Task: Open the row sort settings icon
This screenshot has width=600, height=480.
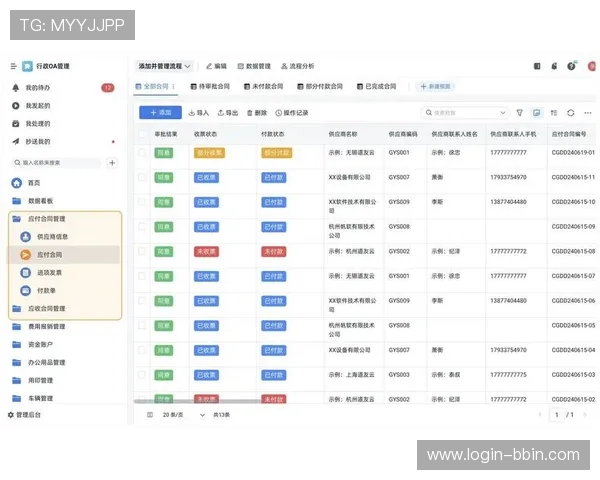Action: (554, 113)
